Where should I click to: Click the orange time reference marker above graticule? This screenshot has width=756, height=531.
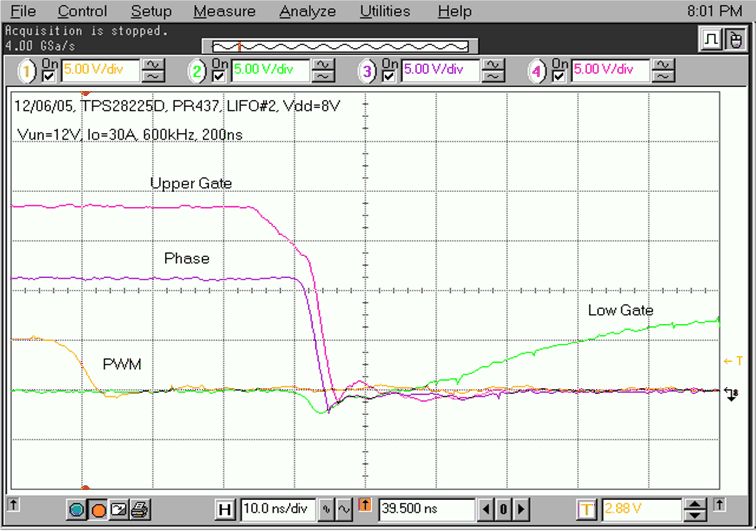point(86,93)
